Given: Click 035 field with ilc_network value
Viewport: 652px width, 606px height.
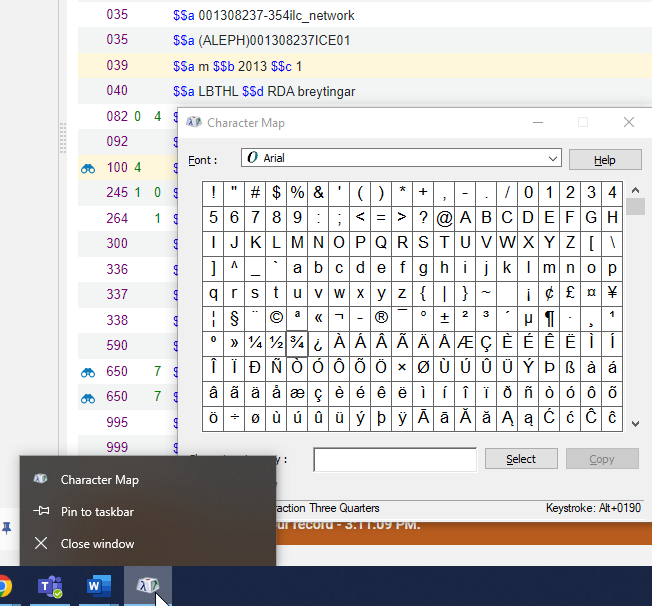Looking at the screenshot, I should pos(264,15).
